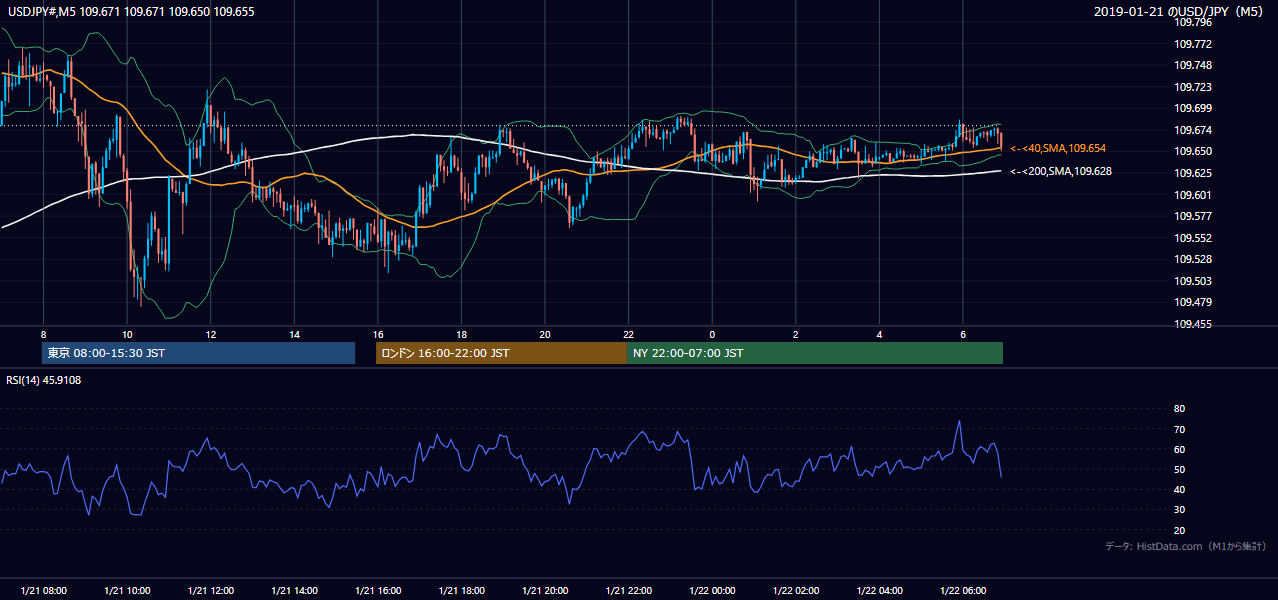Click the RSI scale value 70
Viewport: 1278px width, 600px height.
pyautogui.click(x=1180, y=429)
